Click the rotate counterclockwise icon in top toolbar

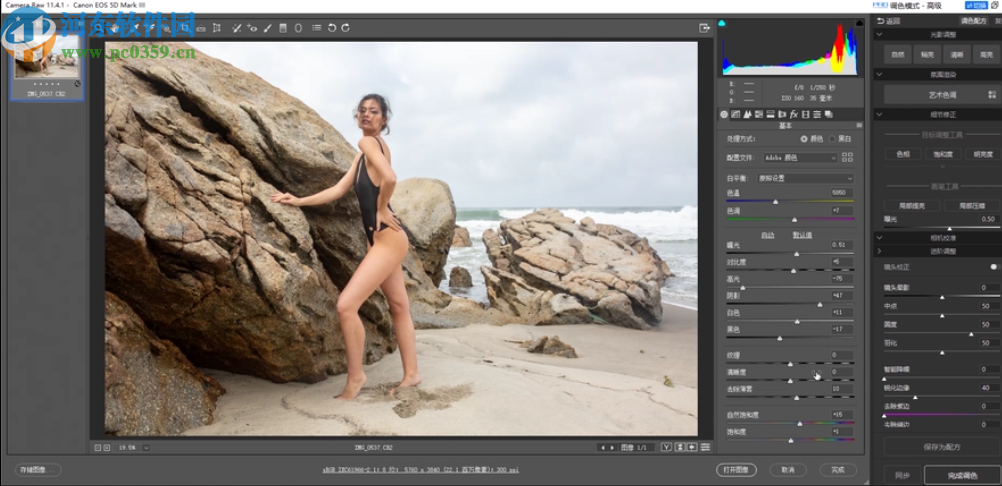(332, 28)
